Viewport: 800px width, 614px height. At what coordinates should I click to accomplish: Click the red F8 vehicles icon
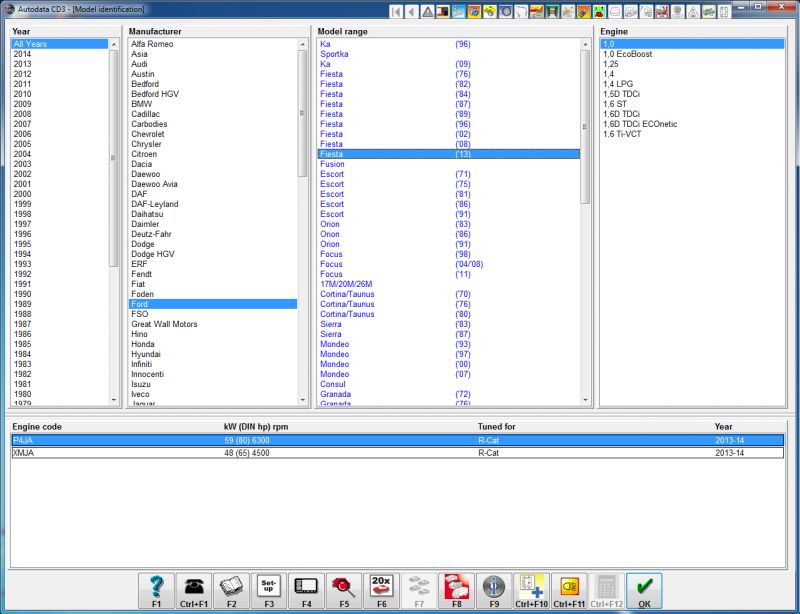(456, 591)
